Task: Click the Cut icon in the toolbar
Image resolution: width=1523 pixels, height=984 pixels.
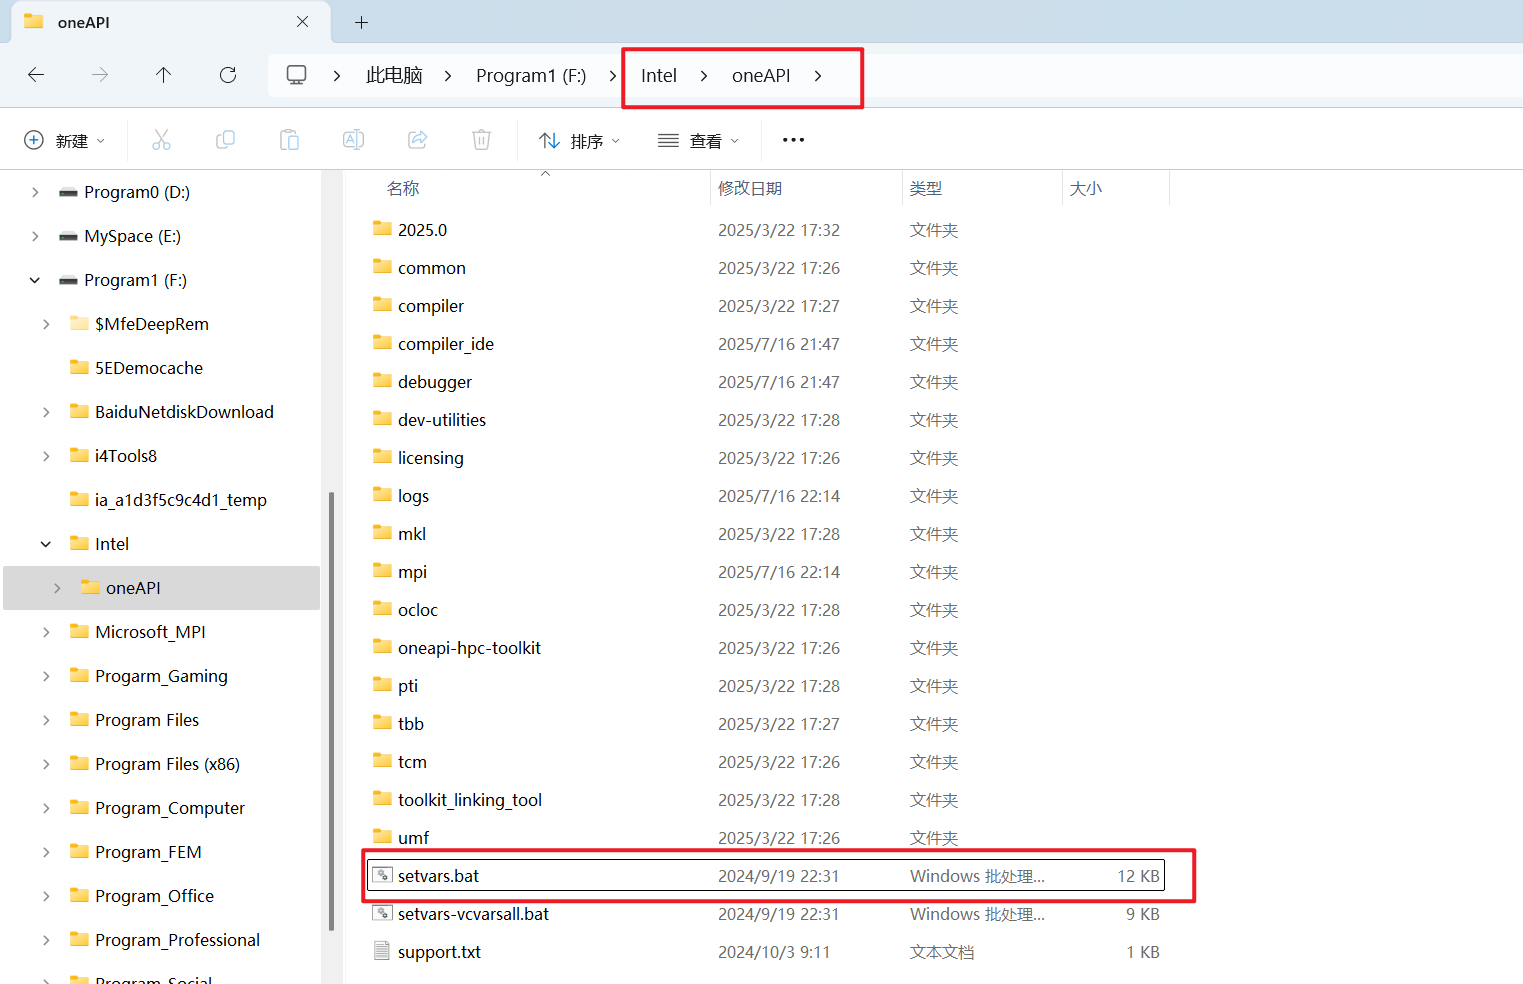Action: (x=161, y=139)
